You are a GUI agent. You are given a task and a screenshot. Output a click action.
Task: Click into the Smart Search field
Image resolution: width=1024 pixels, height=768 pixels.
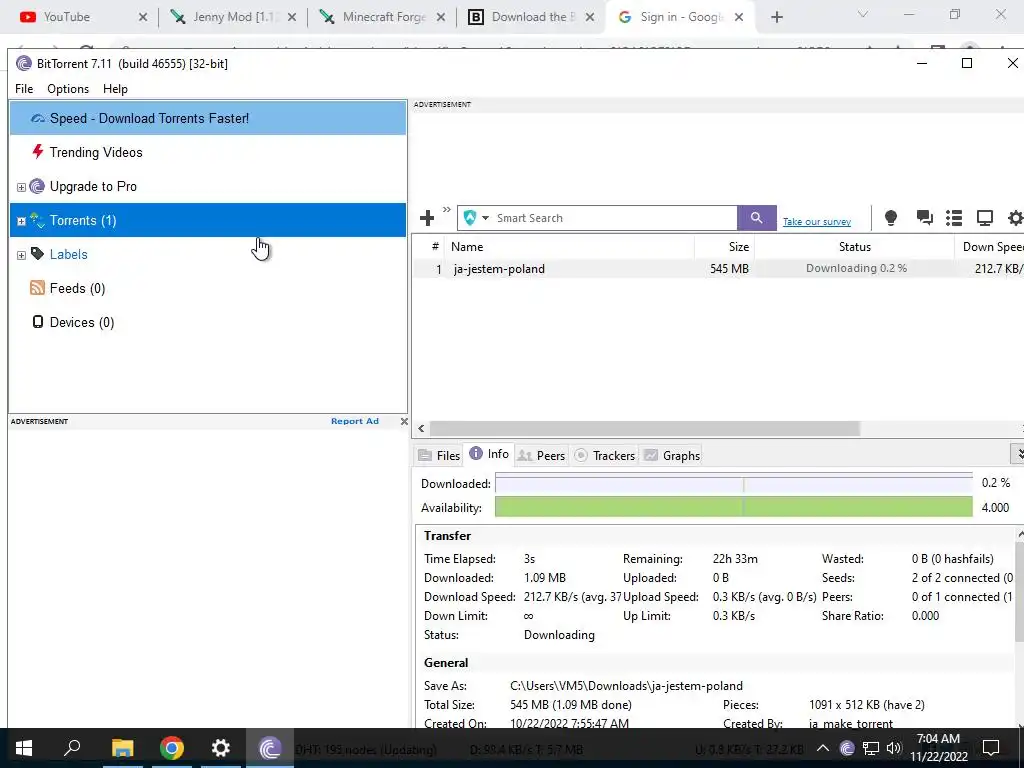click(x=615, y=218)
